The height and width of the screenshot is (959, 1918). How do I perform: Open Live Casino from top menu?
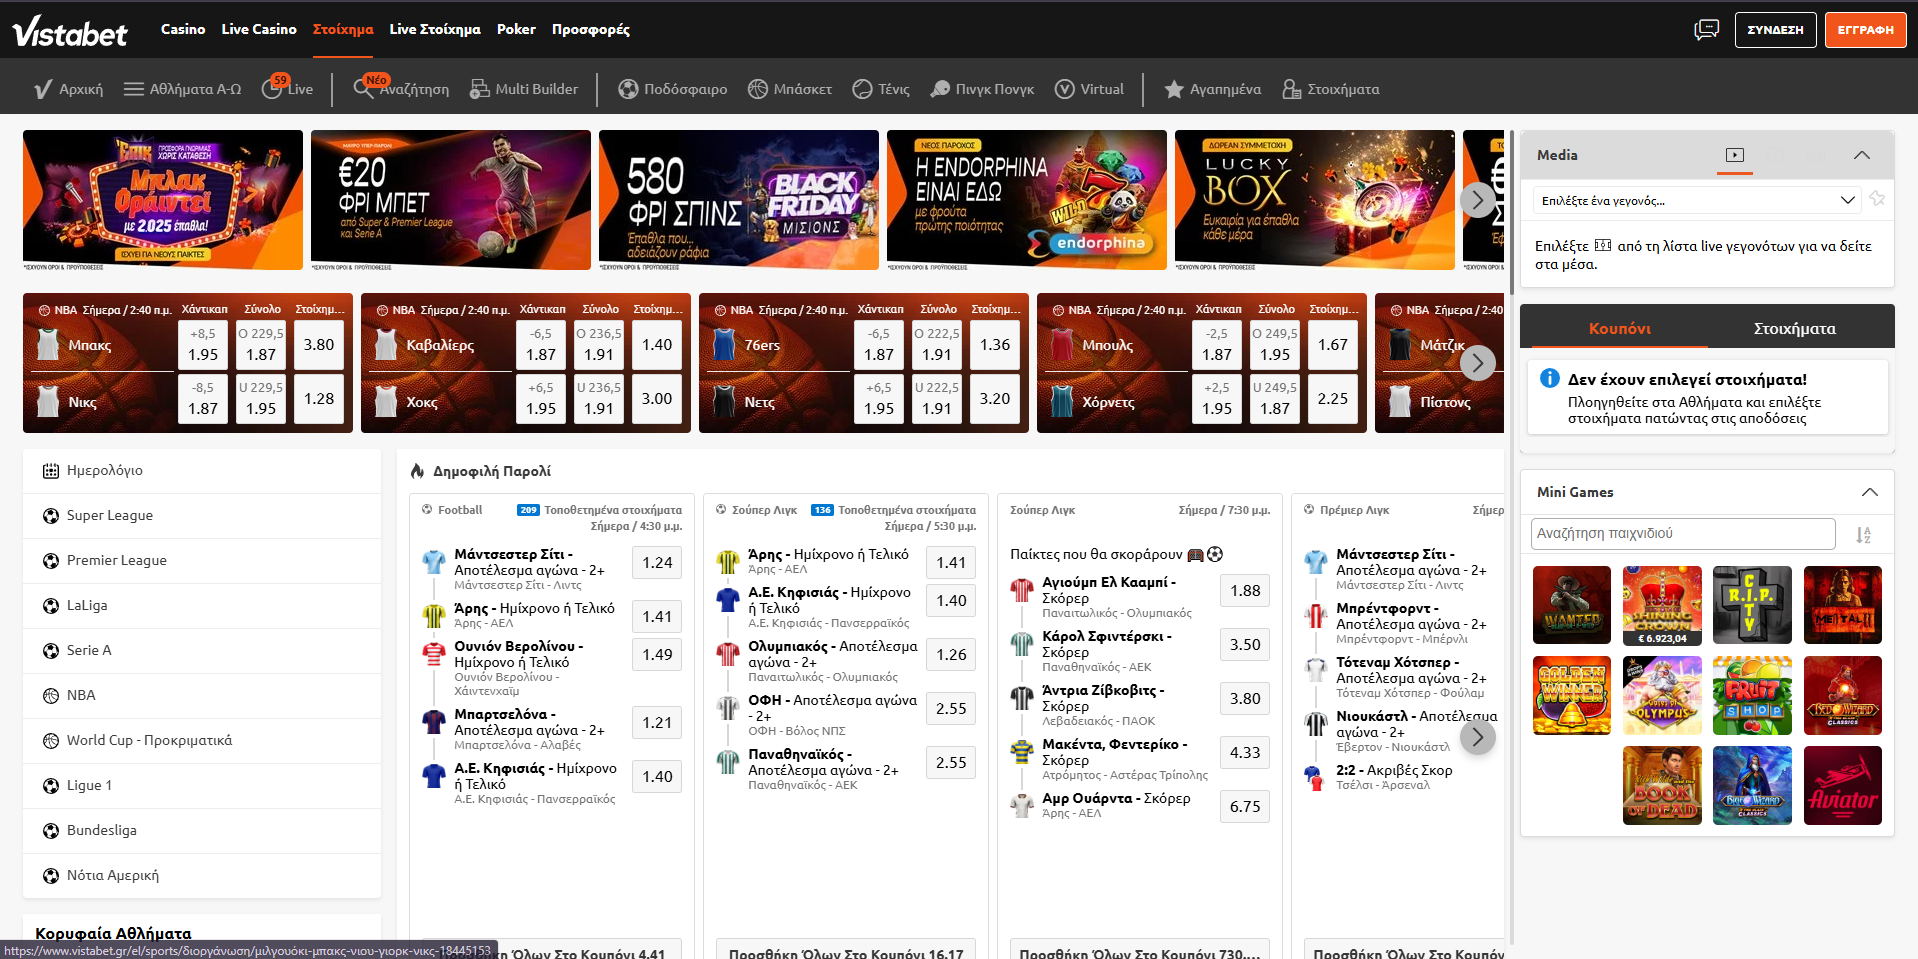click(259, 29)
